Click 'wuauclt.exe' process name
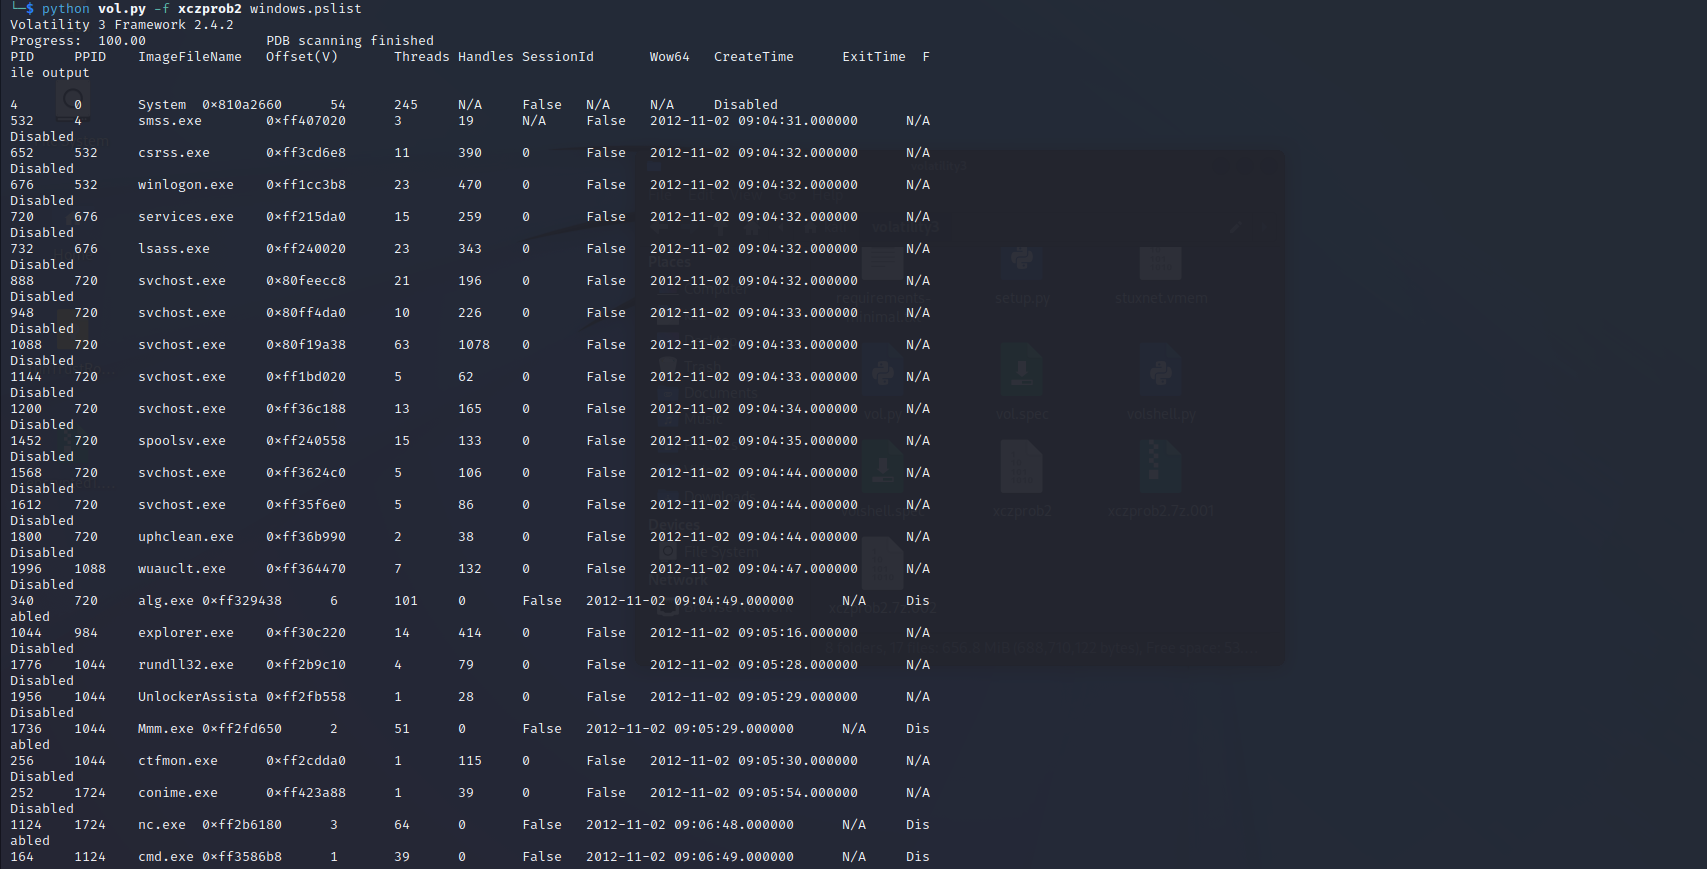Viewport: 1707px width, 869px height. [182, 569]
